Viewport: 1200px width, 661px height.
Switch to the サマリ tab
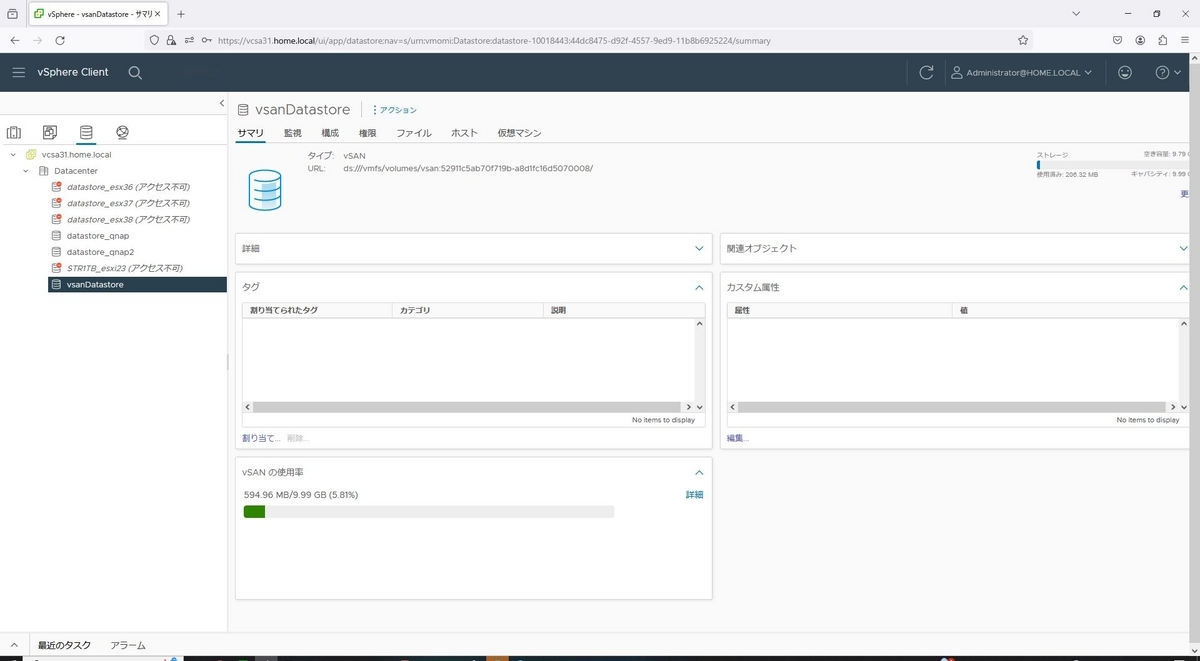click(250, 133)
